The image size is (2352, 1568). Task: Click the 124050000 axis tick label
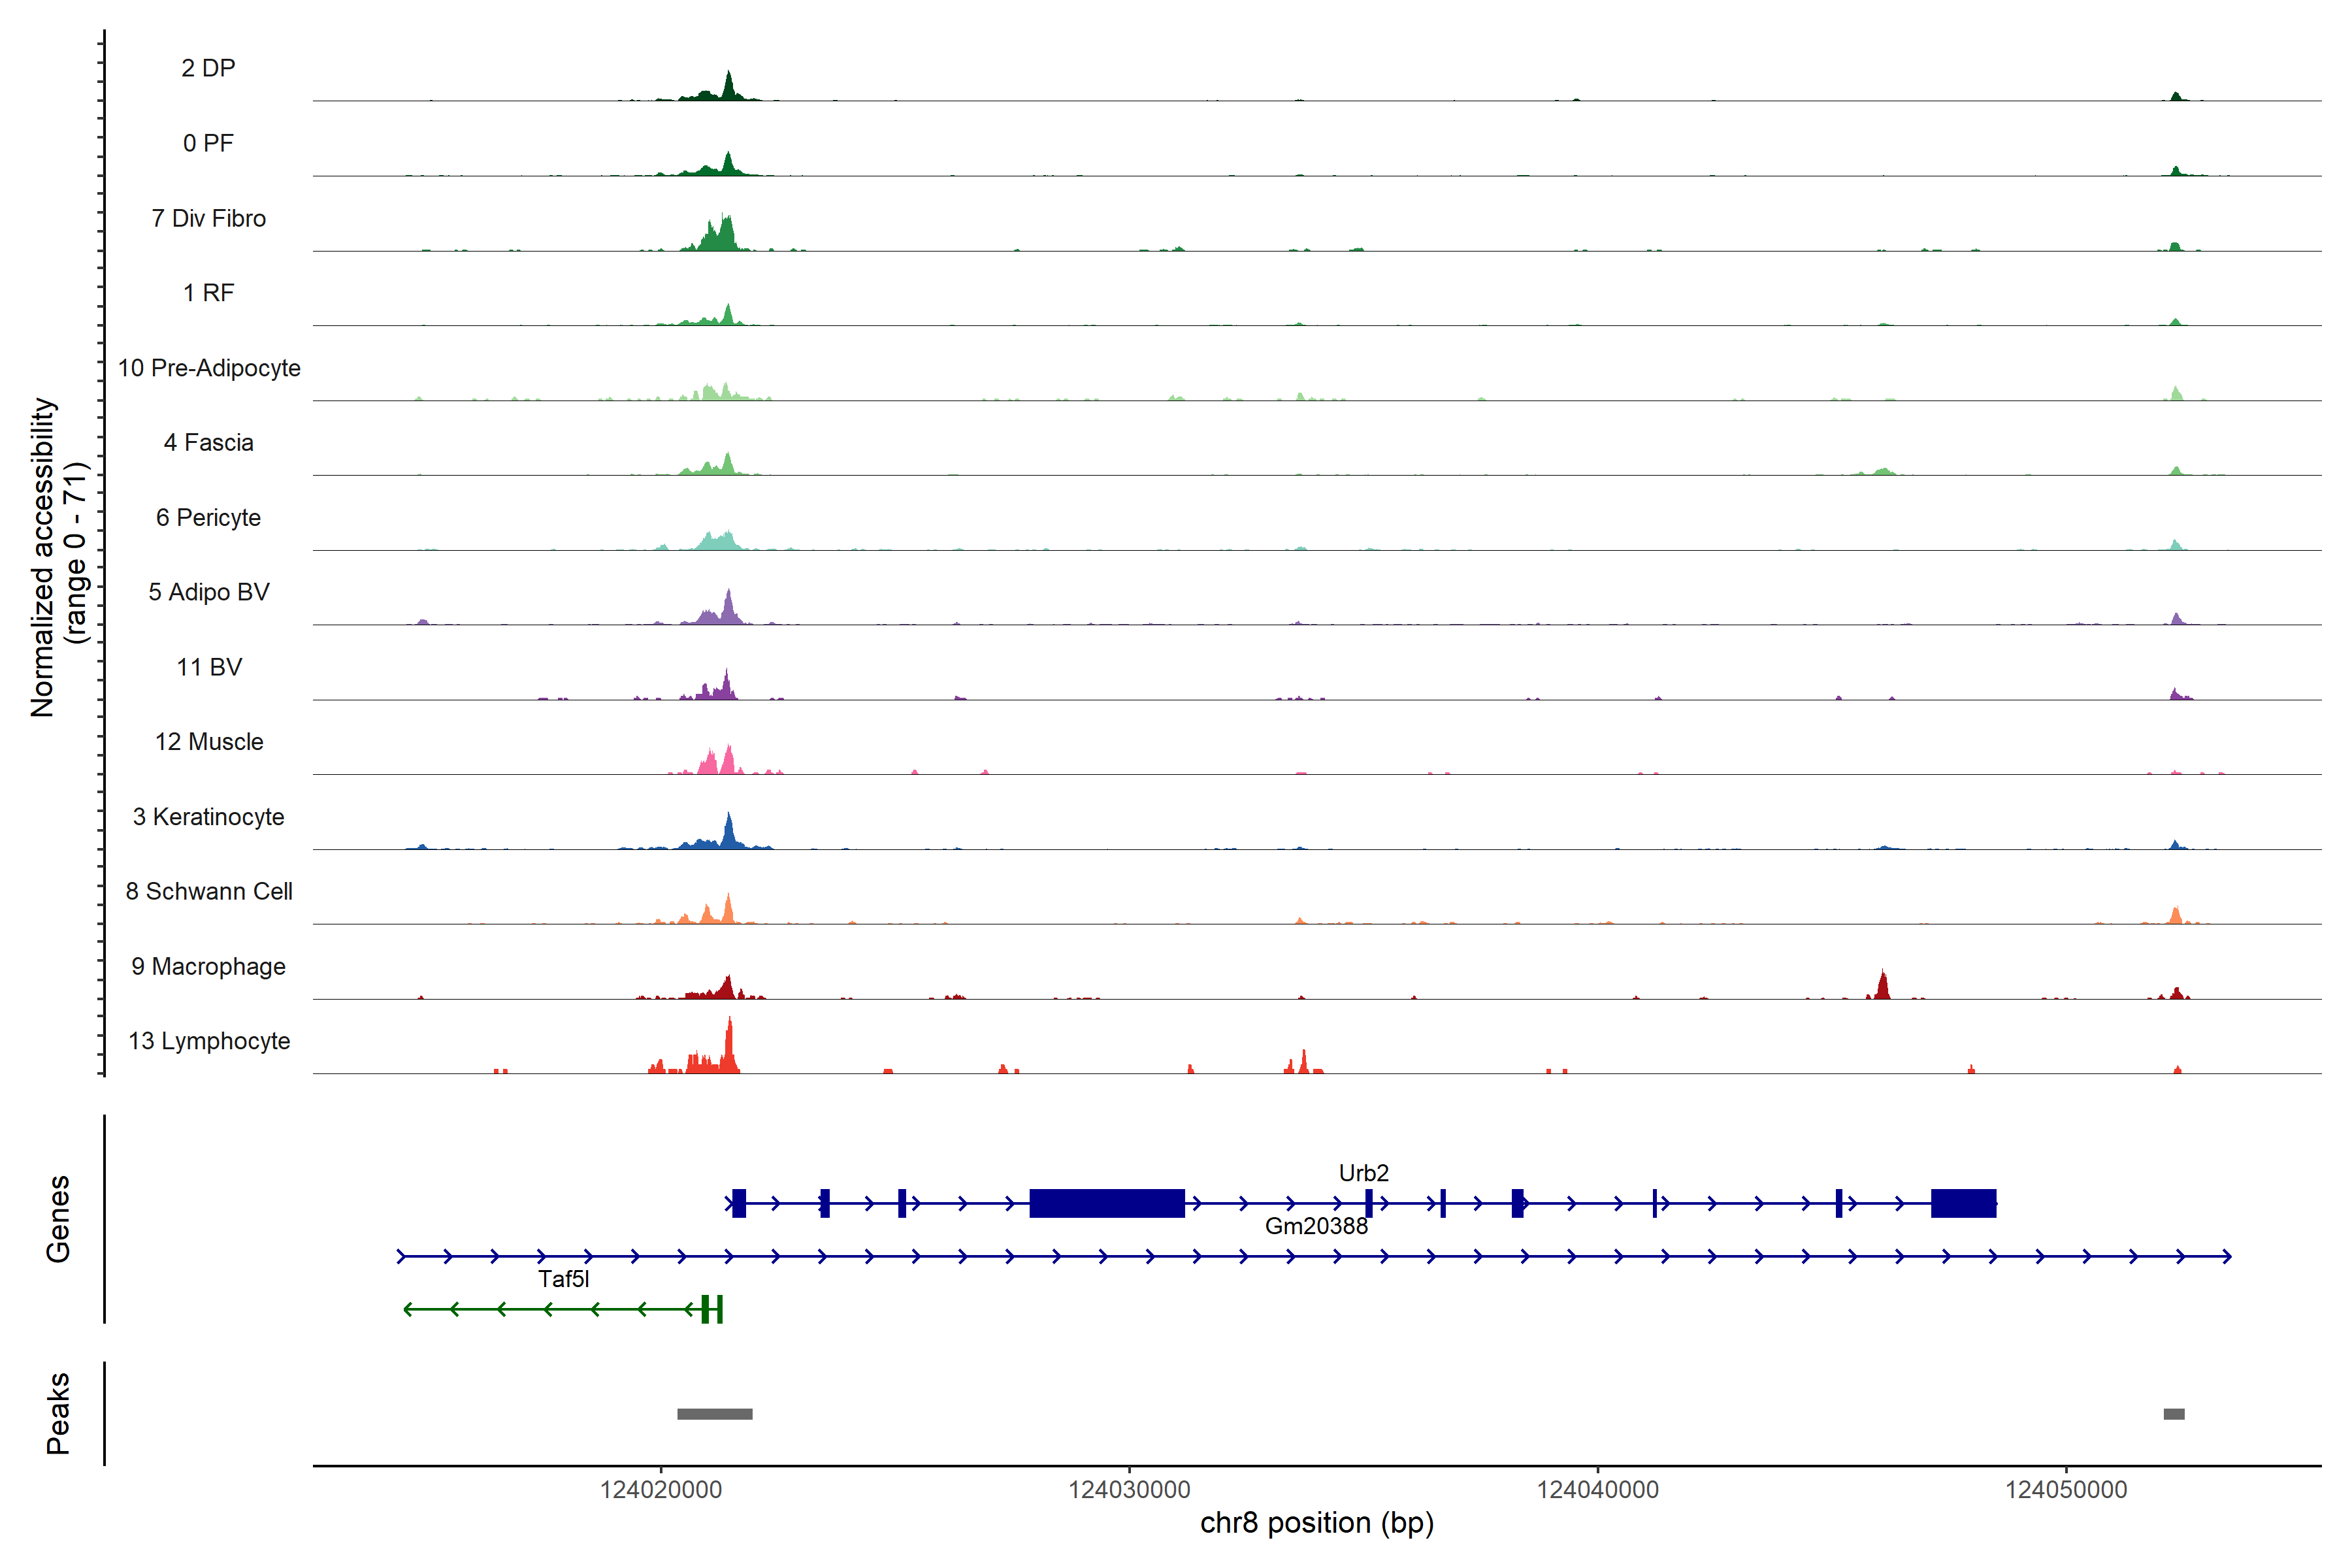click(x=2066, y=1490)
